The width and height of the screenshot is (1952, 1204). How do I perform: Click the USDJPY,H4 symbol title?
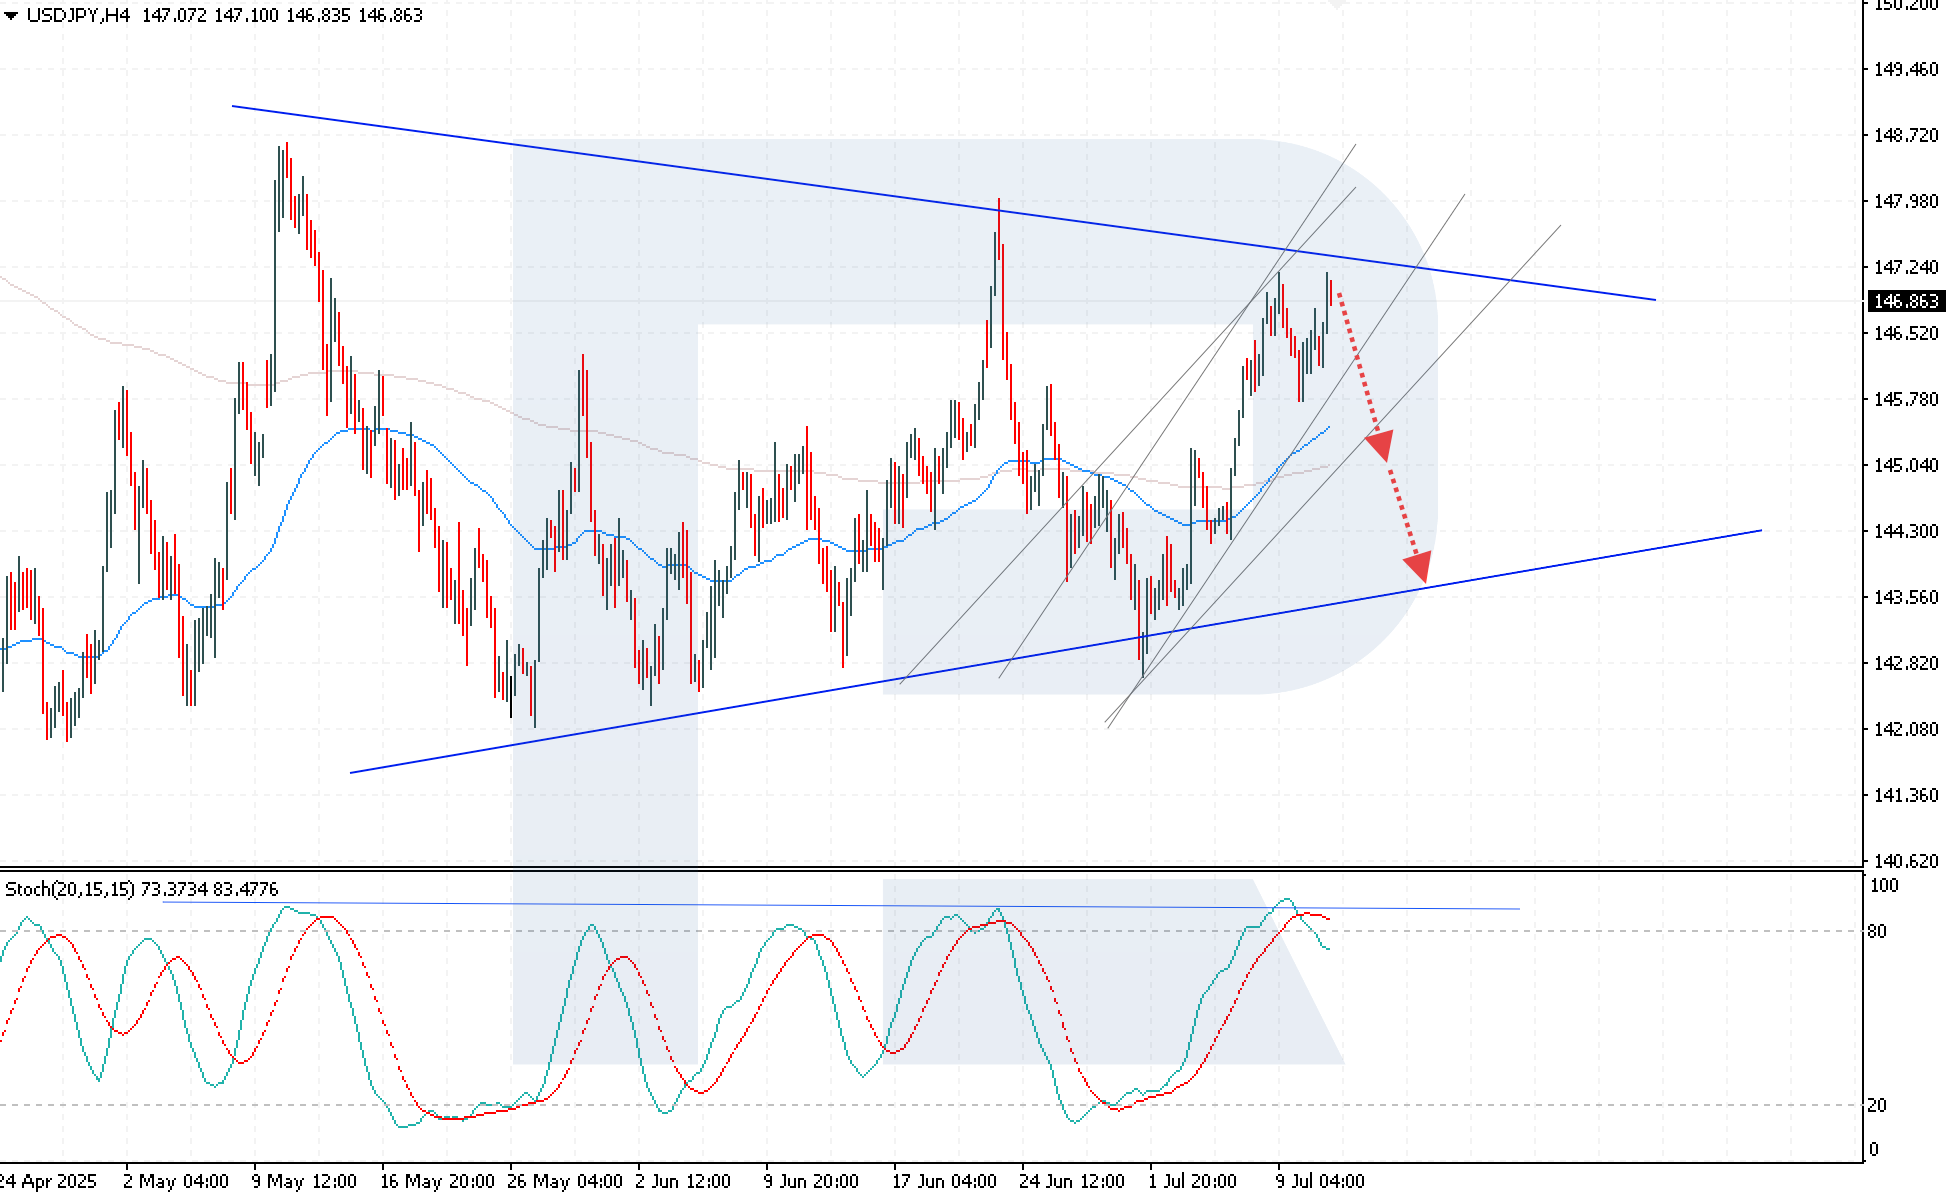point(77,16)
